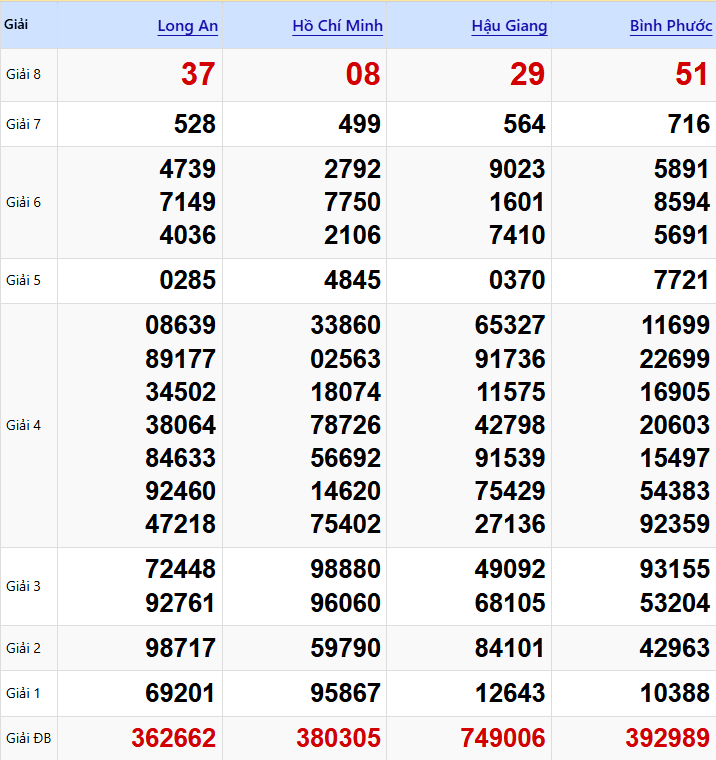Select Bình Phước special prize 392989
Image resolution: width=716 pixels, height=760 pixels.
667,738
